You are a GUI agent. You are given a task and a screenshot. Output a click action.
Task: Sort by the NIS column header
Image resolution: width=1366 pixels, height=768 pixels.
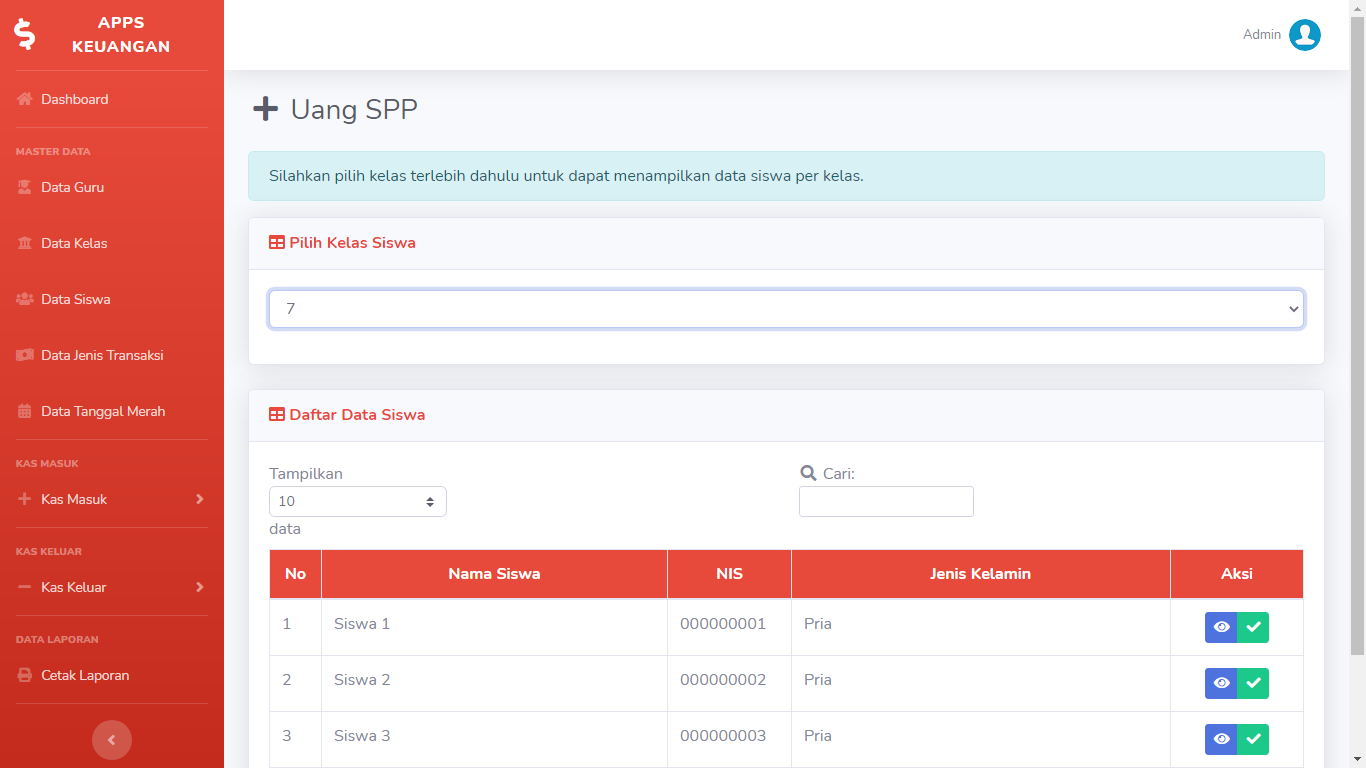(x=729, y=574)
